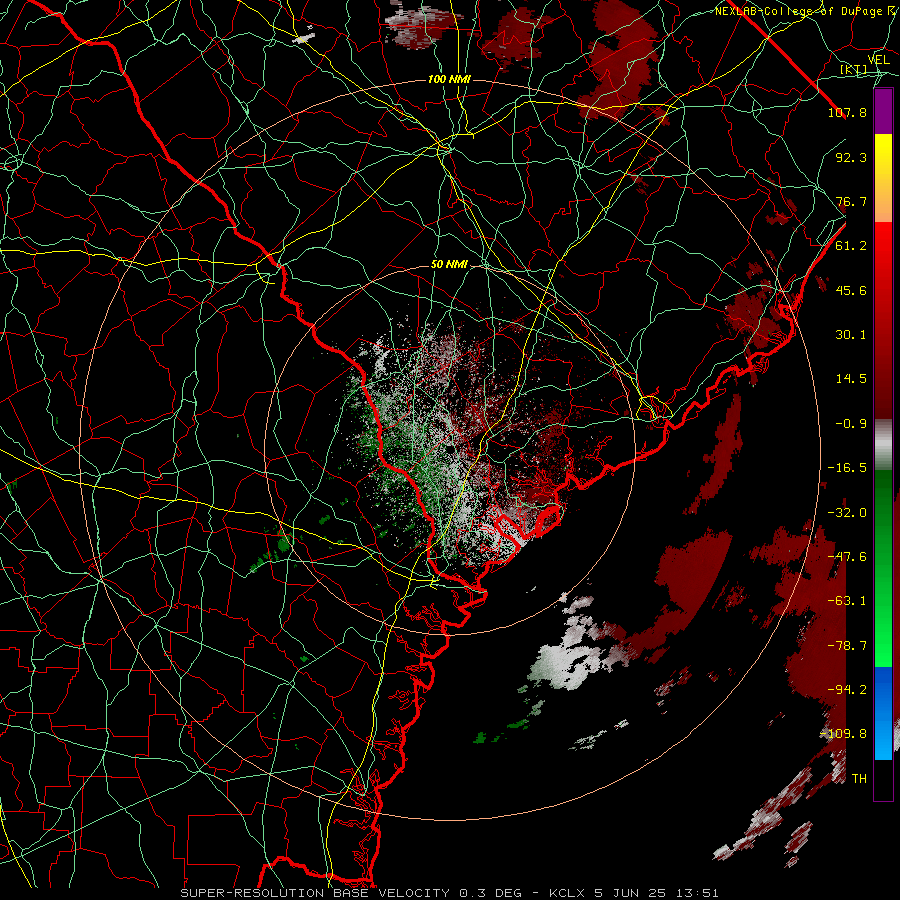Click the -94.2 value on velocity scale
900x900 pixels.
pos(847,690)
